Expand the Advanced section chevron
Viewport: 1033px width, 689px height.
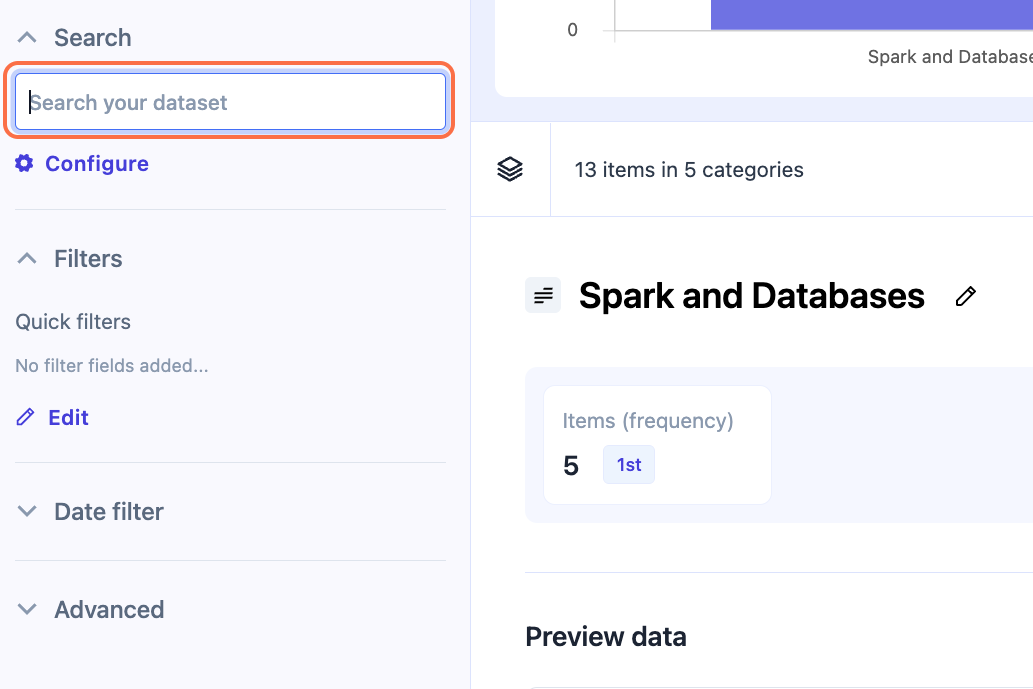[28, 610]
